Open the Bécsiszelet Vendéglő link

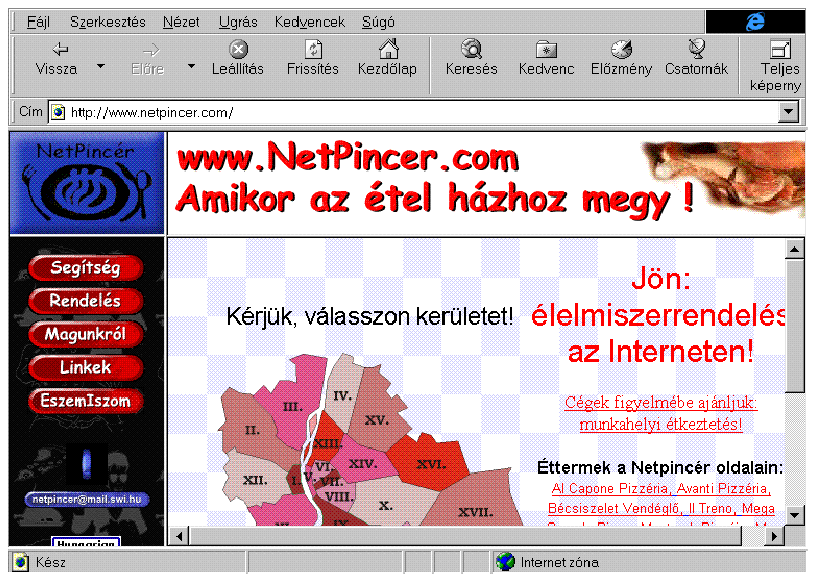tap(615, 508)
